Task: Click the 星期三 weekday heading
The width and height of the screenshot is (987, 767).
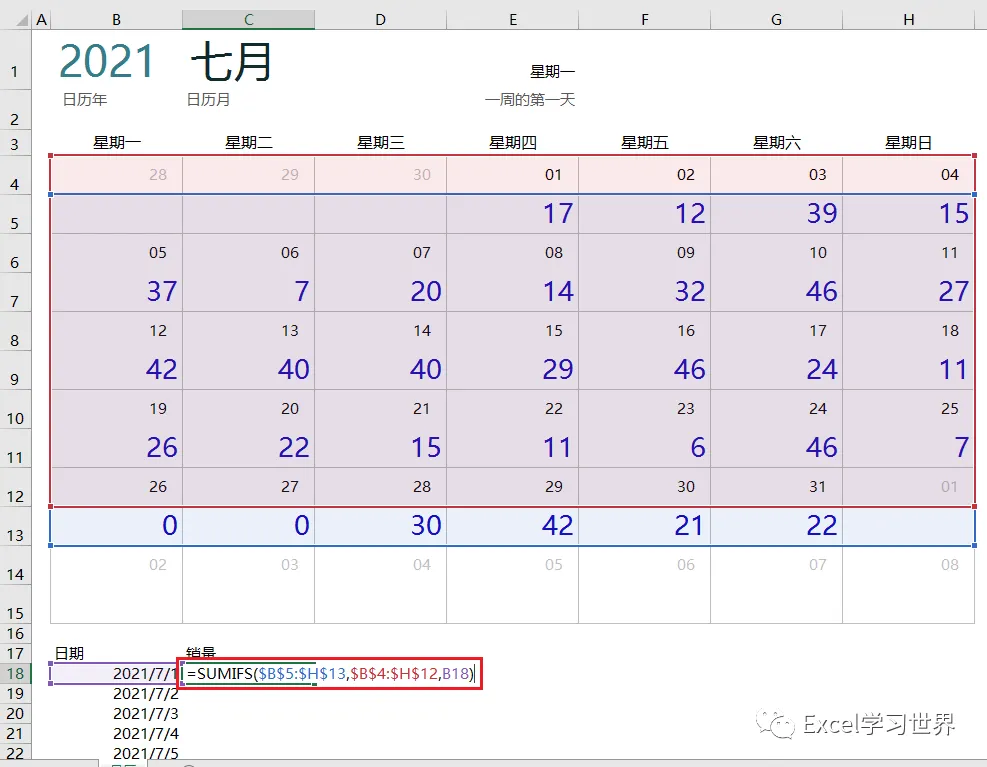Action: [380, 143]
